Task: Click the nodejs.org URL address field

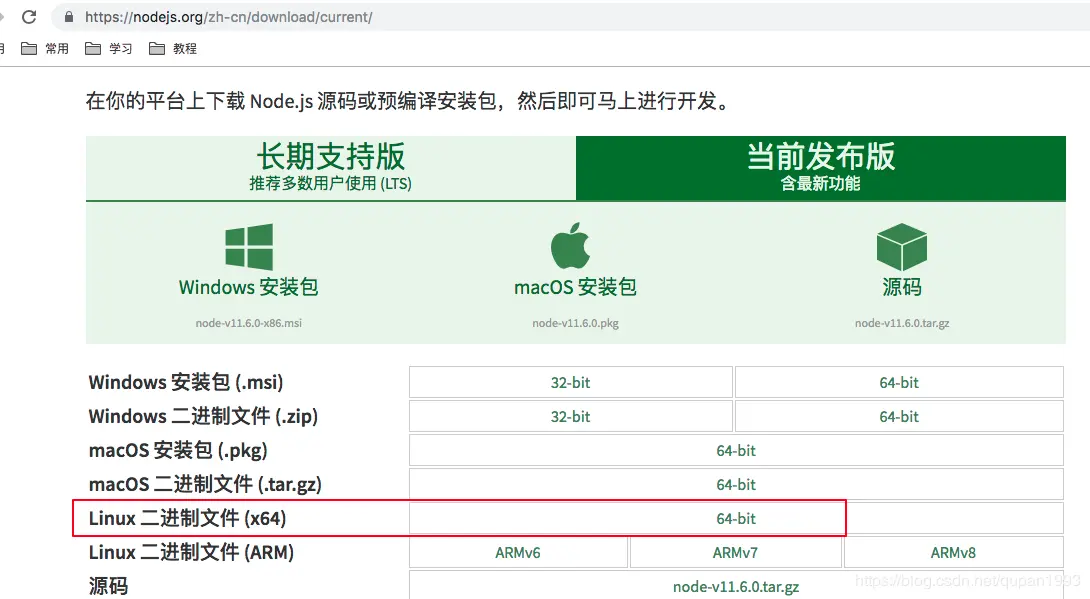Action: 570,17
